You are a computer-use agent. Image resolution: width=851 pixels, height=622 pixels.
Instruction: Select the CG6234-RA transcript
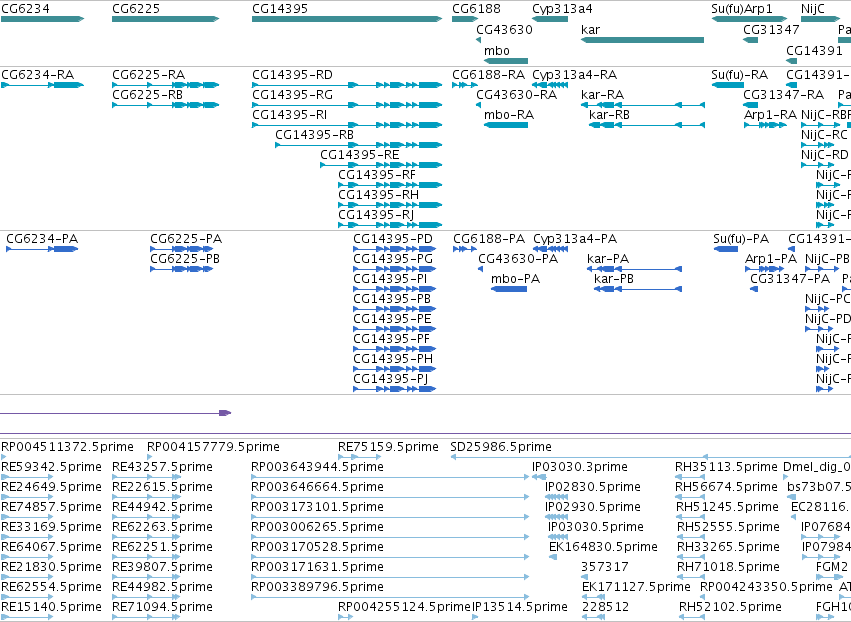coord(37,75)
